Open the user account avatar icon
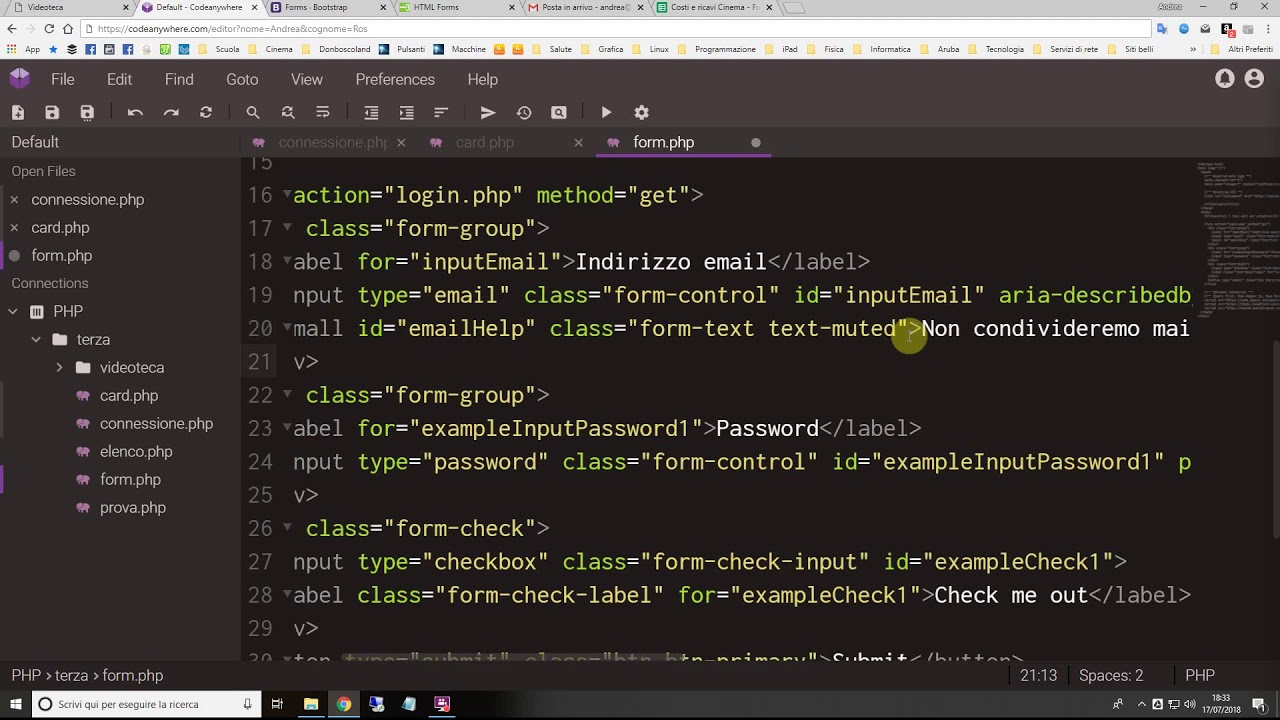Screen dimensions: 1280x720 coord(1254,79)
